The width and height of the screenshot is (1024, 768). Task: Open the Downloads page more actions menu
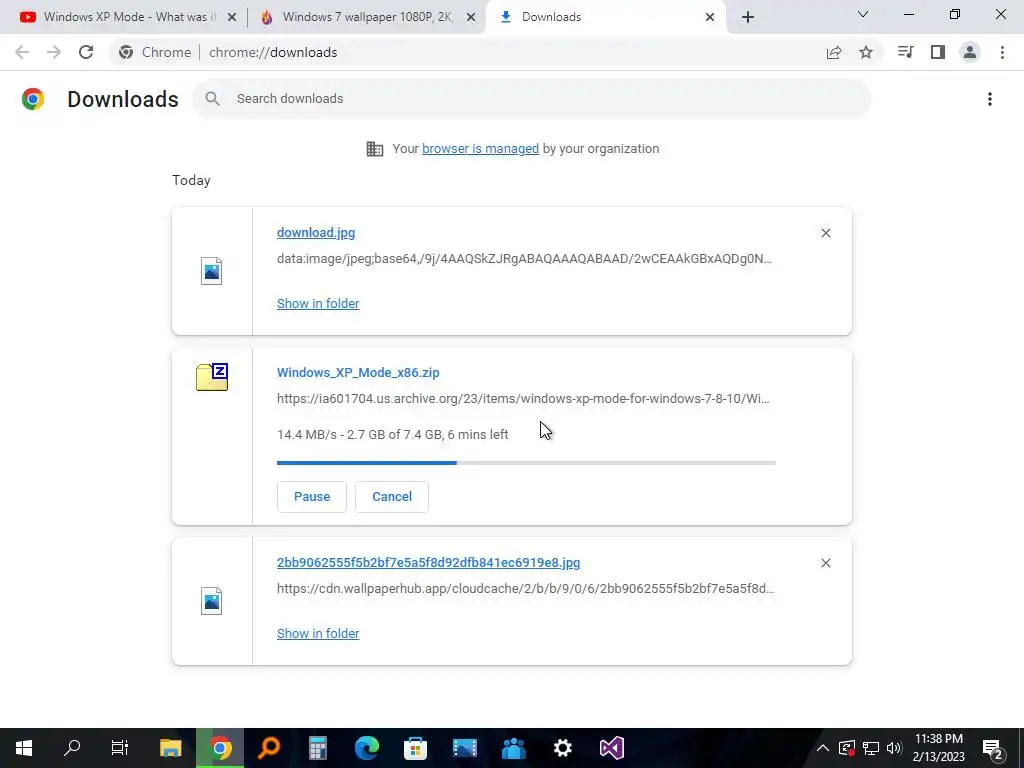click(x=990, y=99)
